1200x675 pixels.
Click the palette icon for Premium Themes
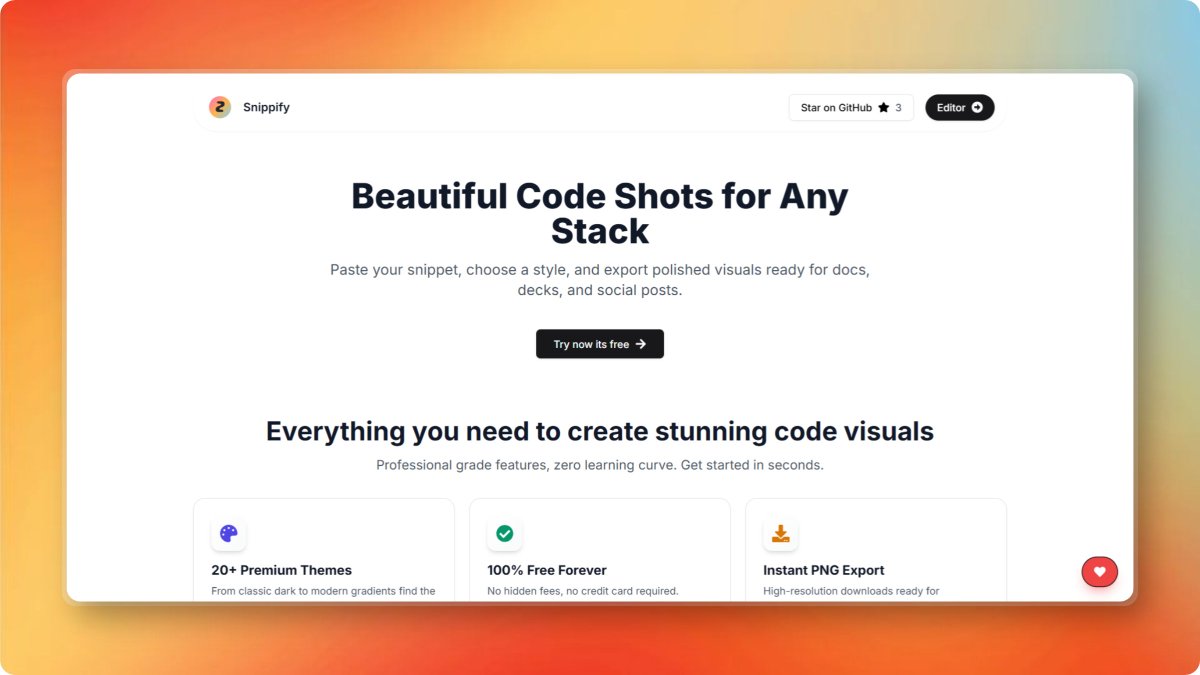click(x=229, y=533)
